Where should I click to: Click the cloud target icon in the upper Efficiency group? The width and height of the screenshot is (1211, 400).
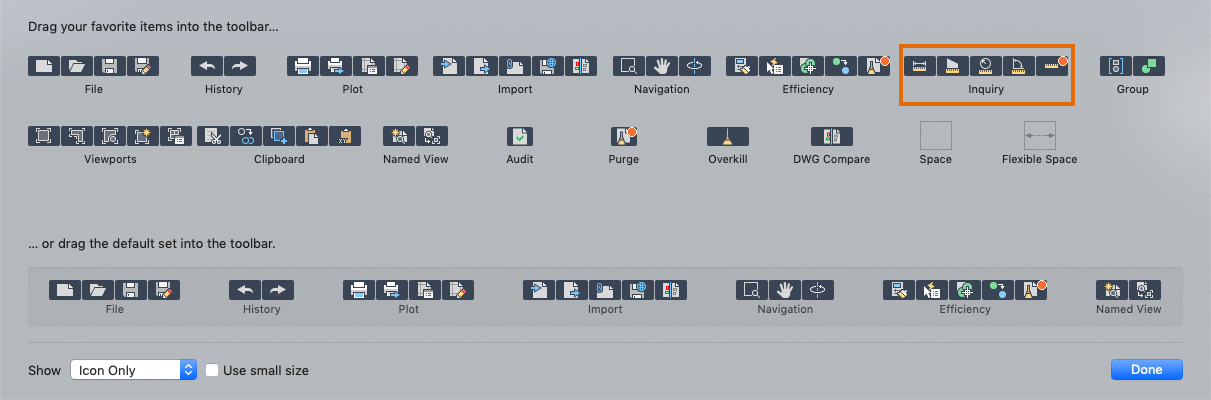click(x=808, y=67)
